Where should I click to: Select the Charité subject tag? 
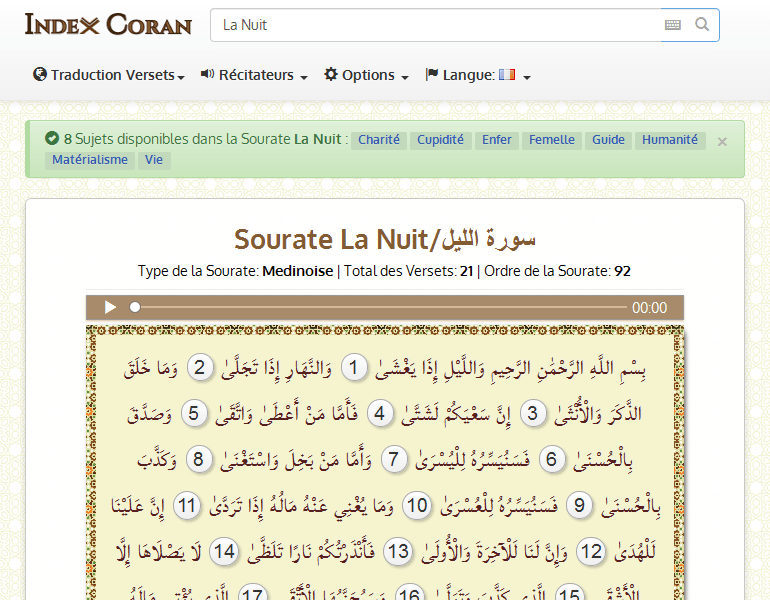tap(378, 140)
